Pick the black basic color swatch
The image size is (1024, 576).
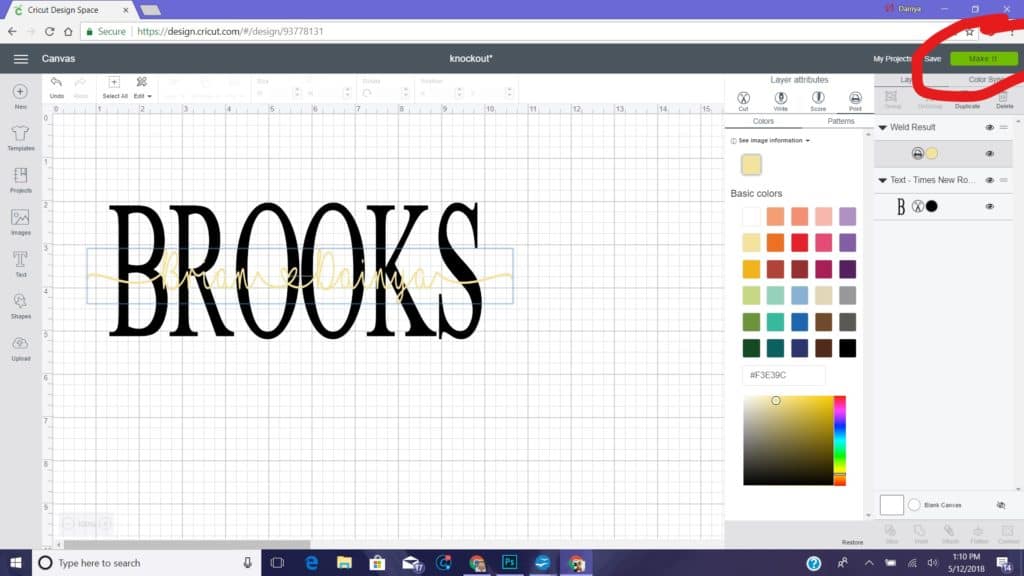tap(847, 348)
